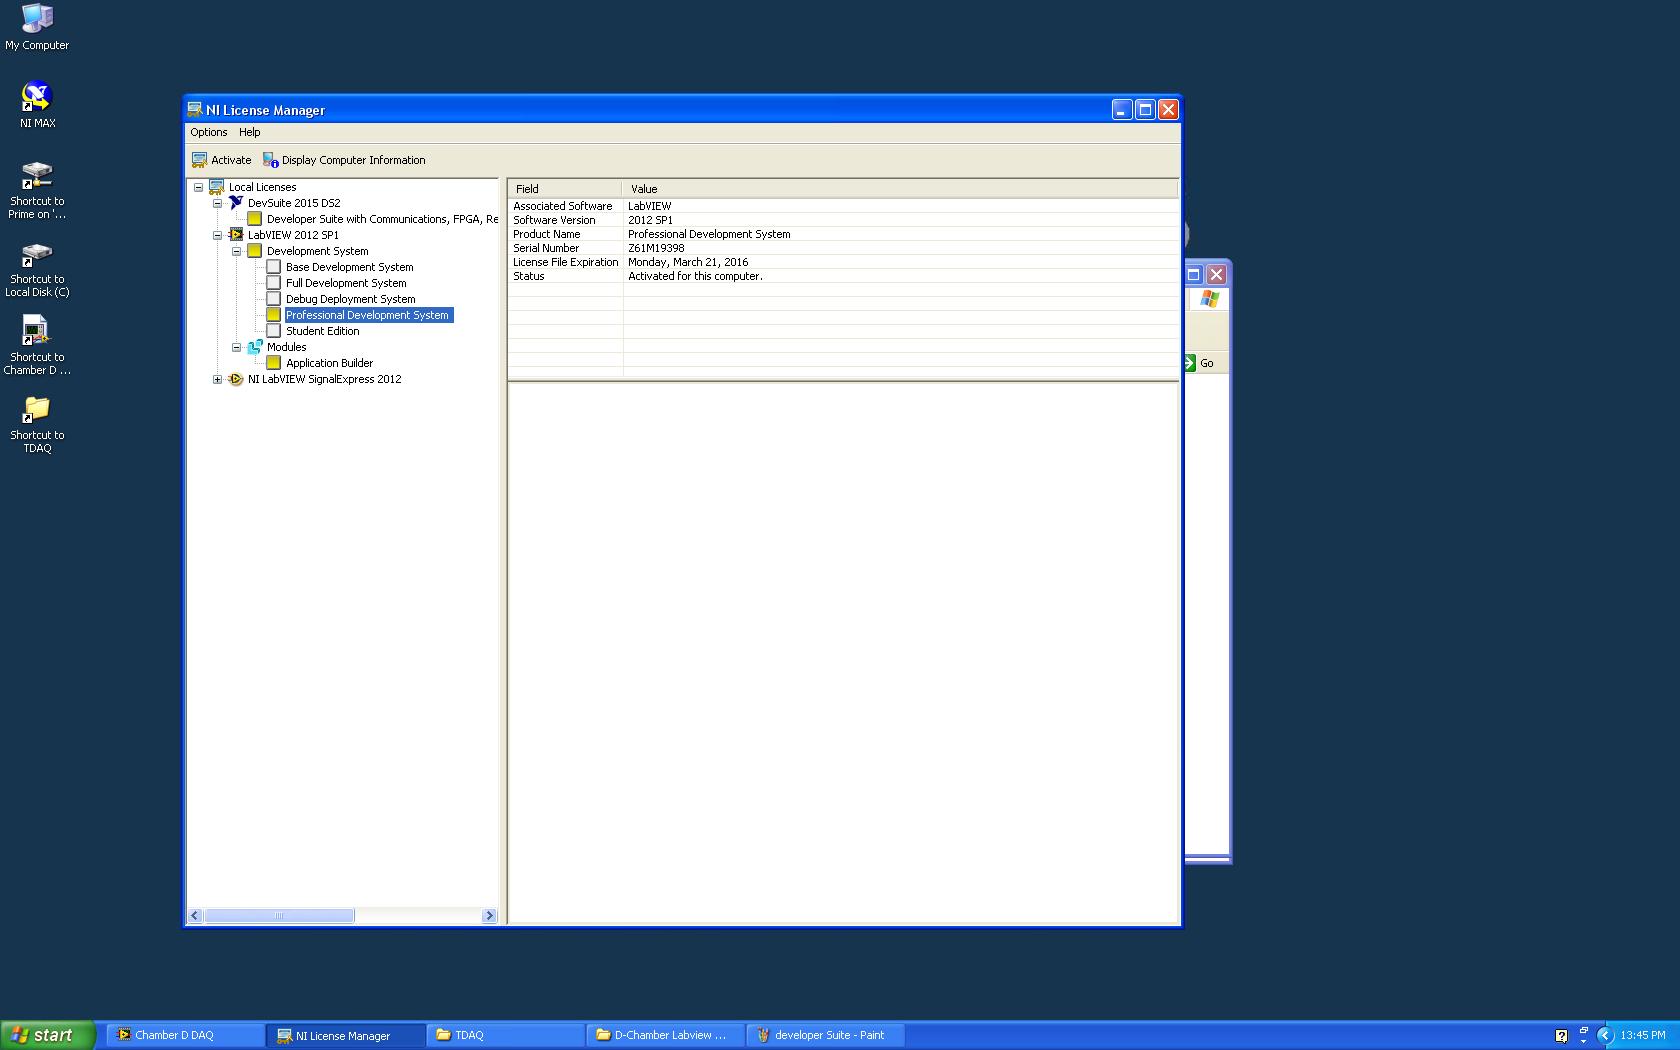The height and width of the screenshot is (1050, 1680).
Task: Open the Options menu
Action: tap(209, 132)
